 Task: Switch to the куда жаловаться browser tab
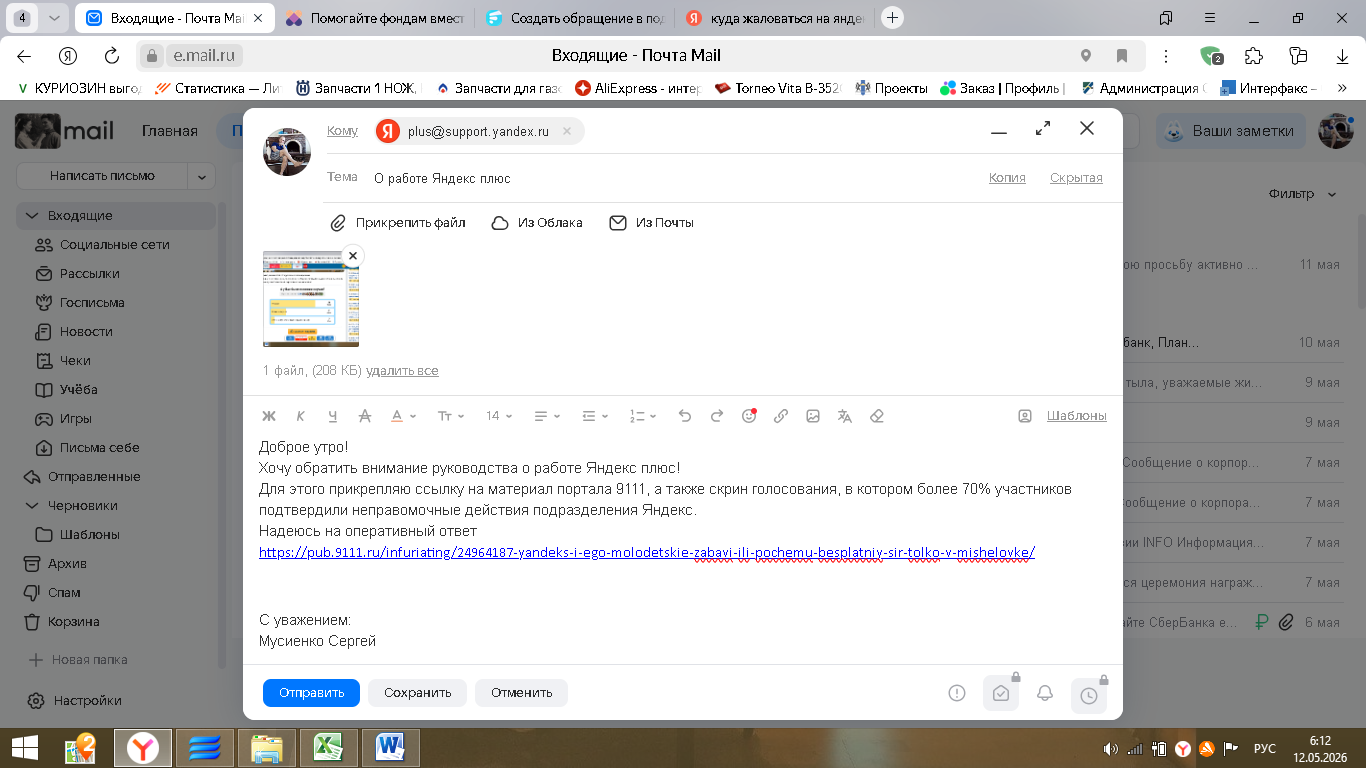pyautogui.click(x=775, y=18)
